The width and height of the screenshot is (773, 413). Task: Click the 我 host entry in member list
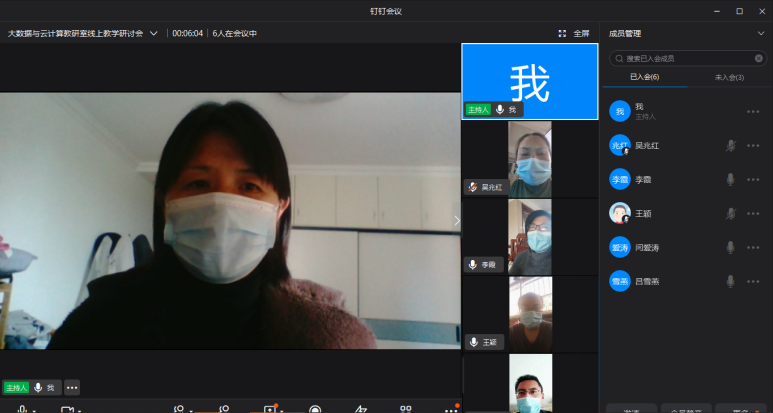point(640,111)
